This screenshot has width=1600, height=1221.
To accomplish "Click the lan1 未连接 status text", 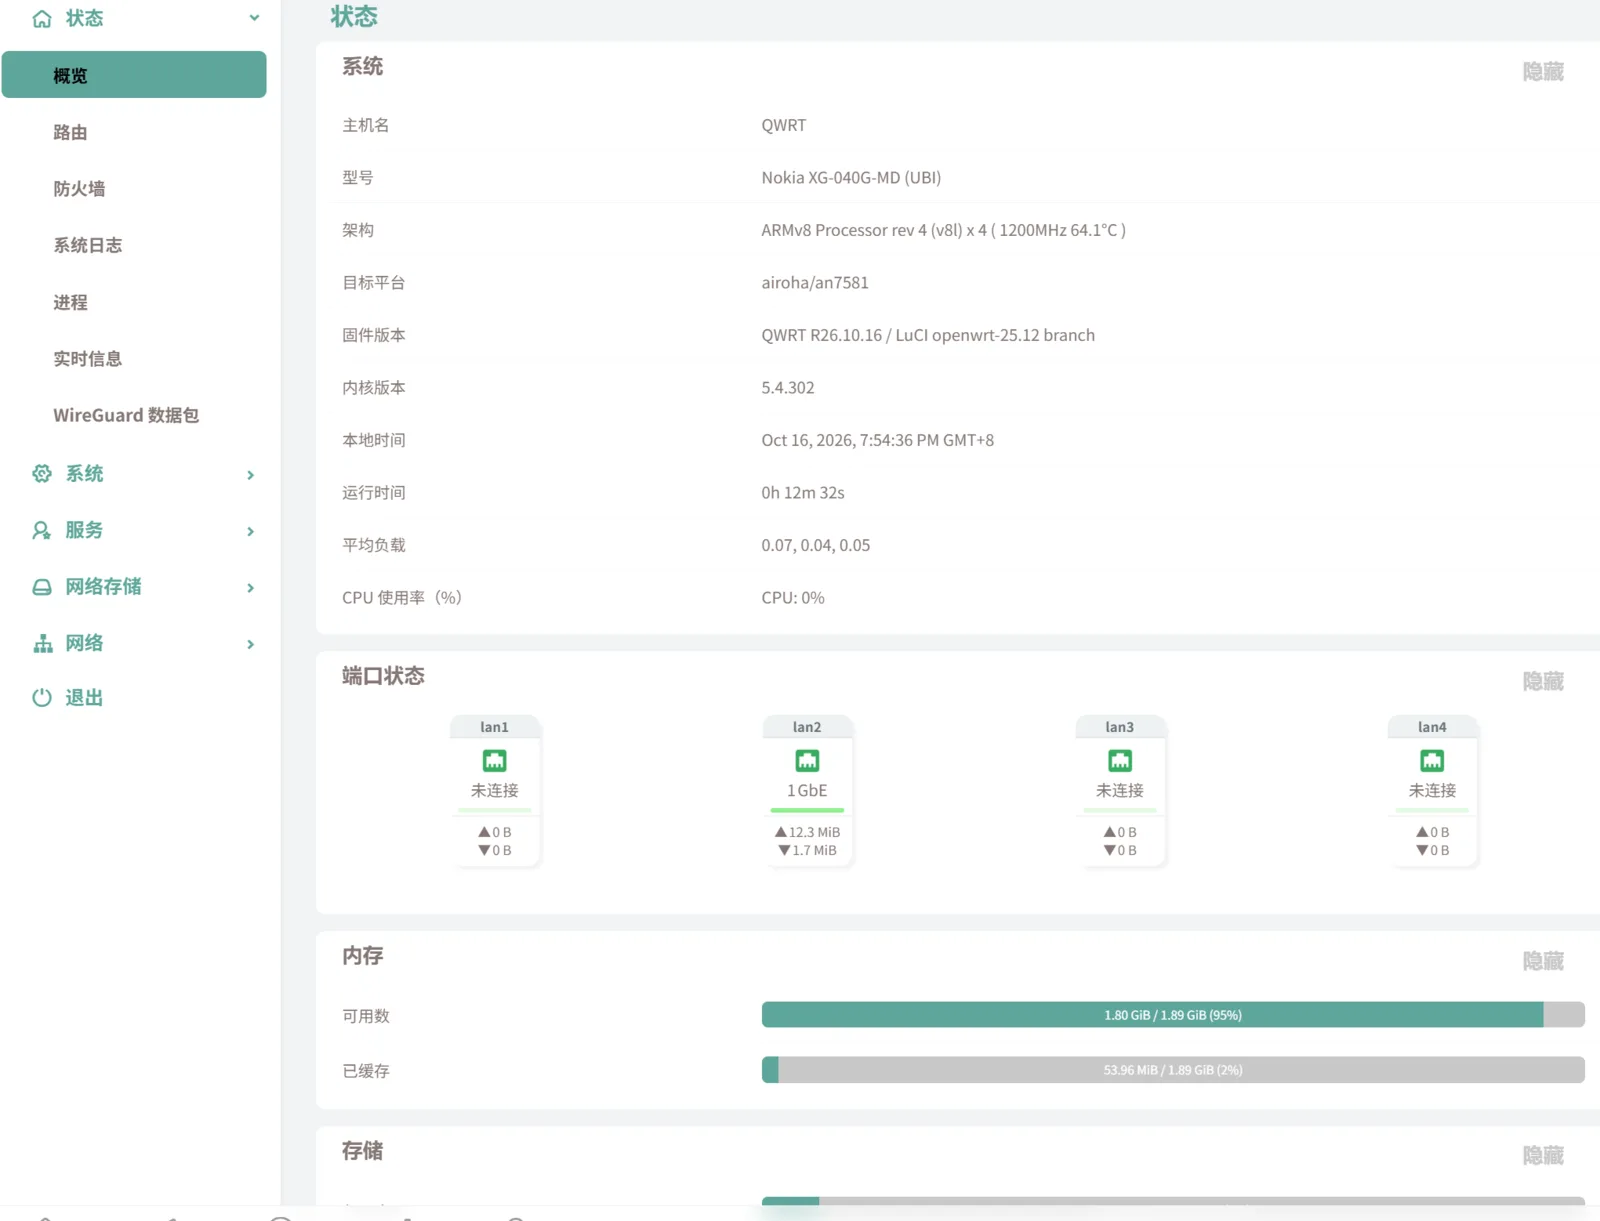I will pos(495,791).
